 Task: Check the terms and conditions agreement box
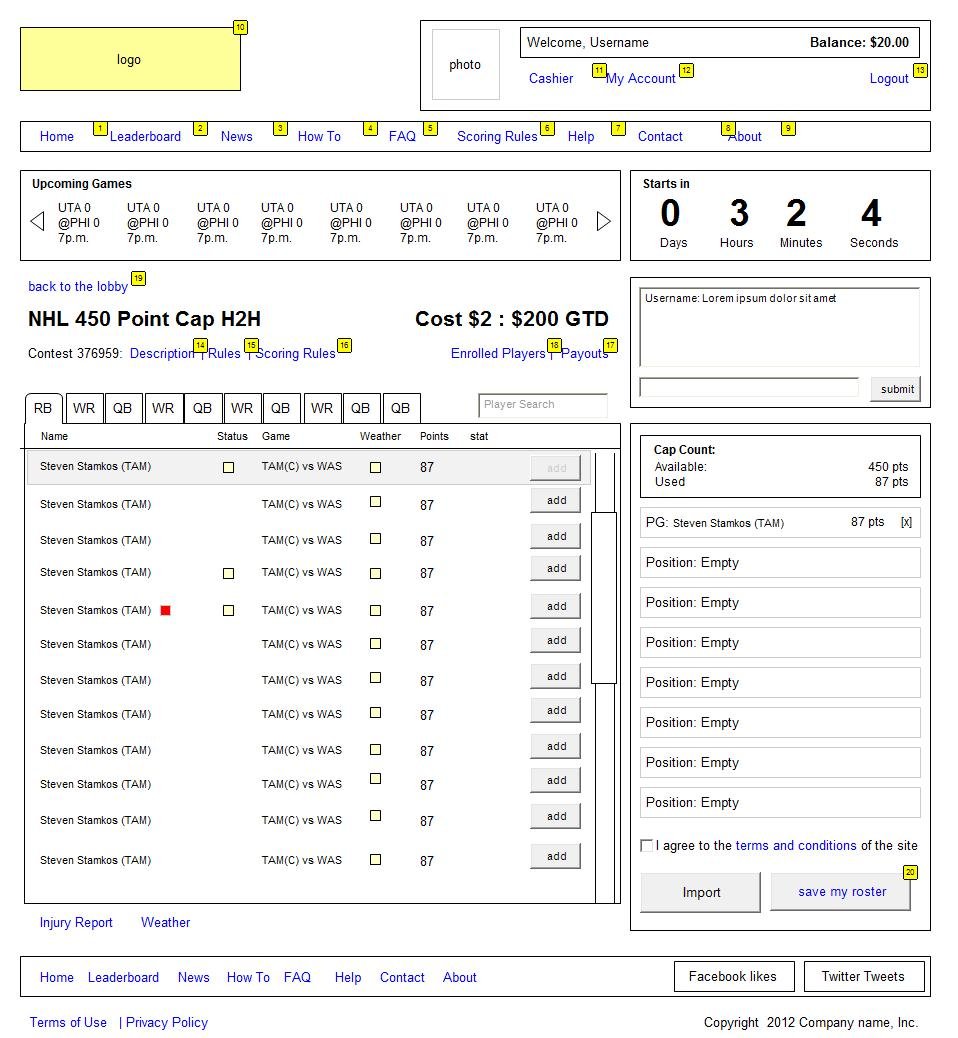647,845
